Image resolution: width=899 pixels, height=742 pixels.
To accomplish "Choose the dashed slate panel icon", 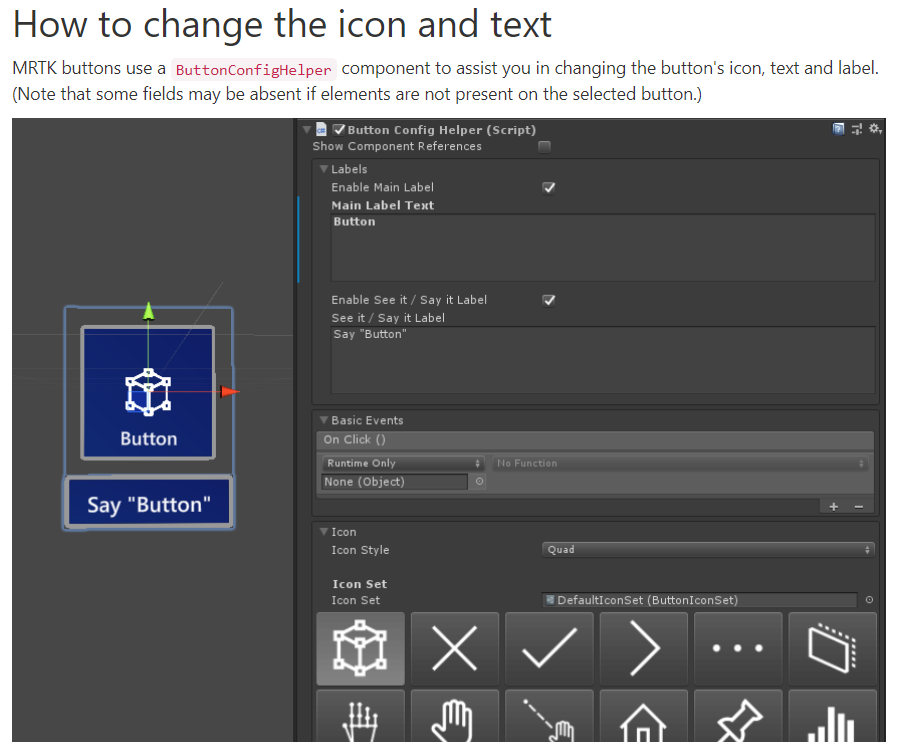I will 832,649.
